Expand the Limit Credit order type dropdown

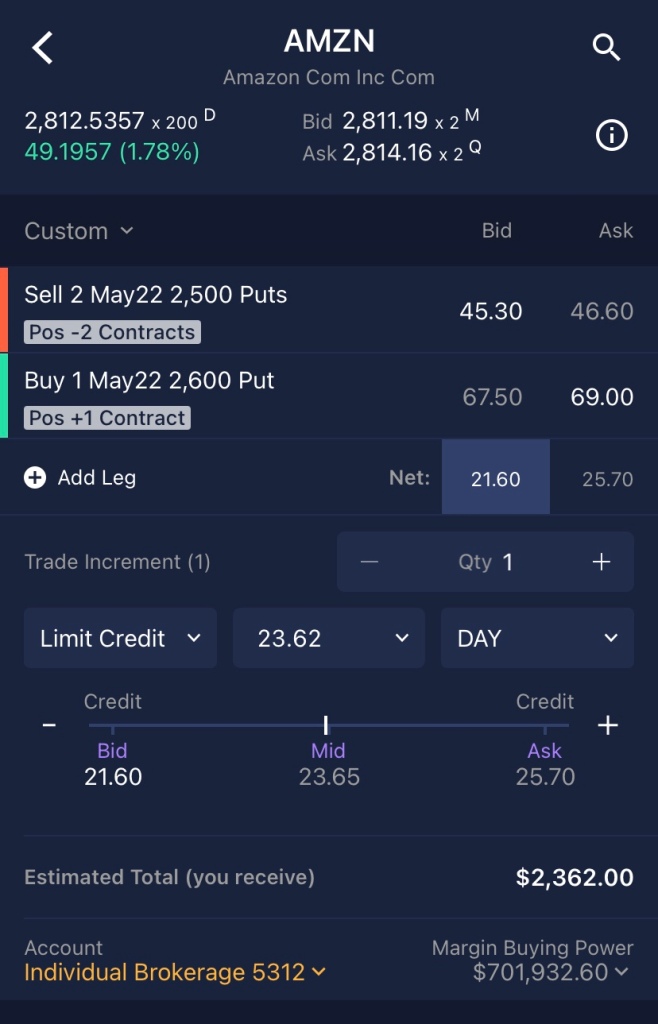pos(120,638)
